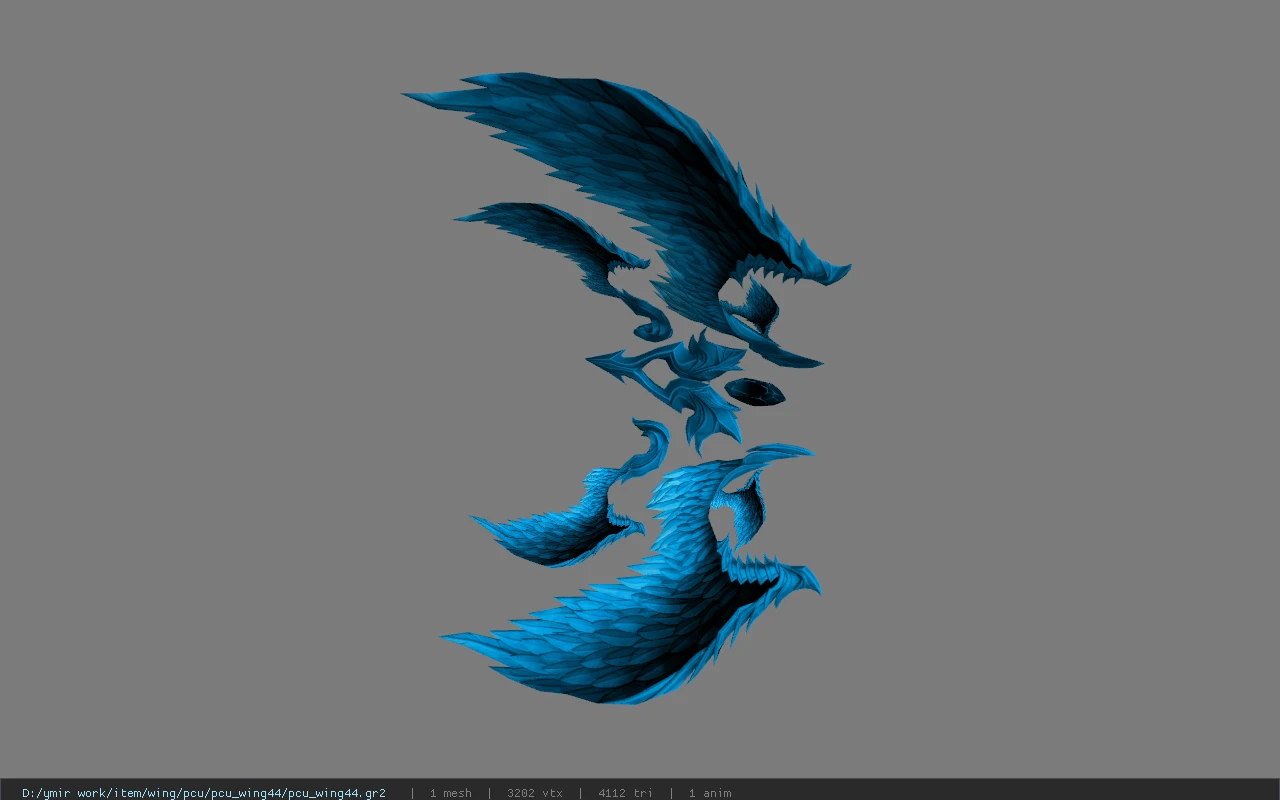
Task: Click the pcu_wing44.gr2 file path in status bar
Action: coord(204,793)
